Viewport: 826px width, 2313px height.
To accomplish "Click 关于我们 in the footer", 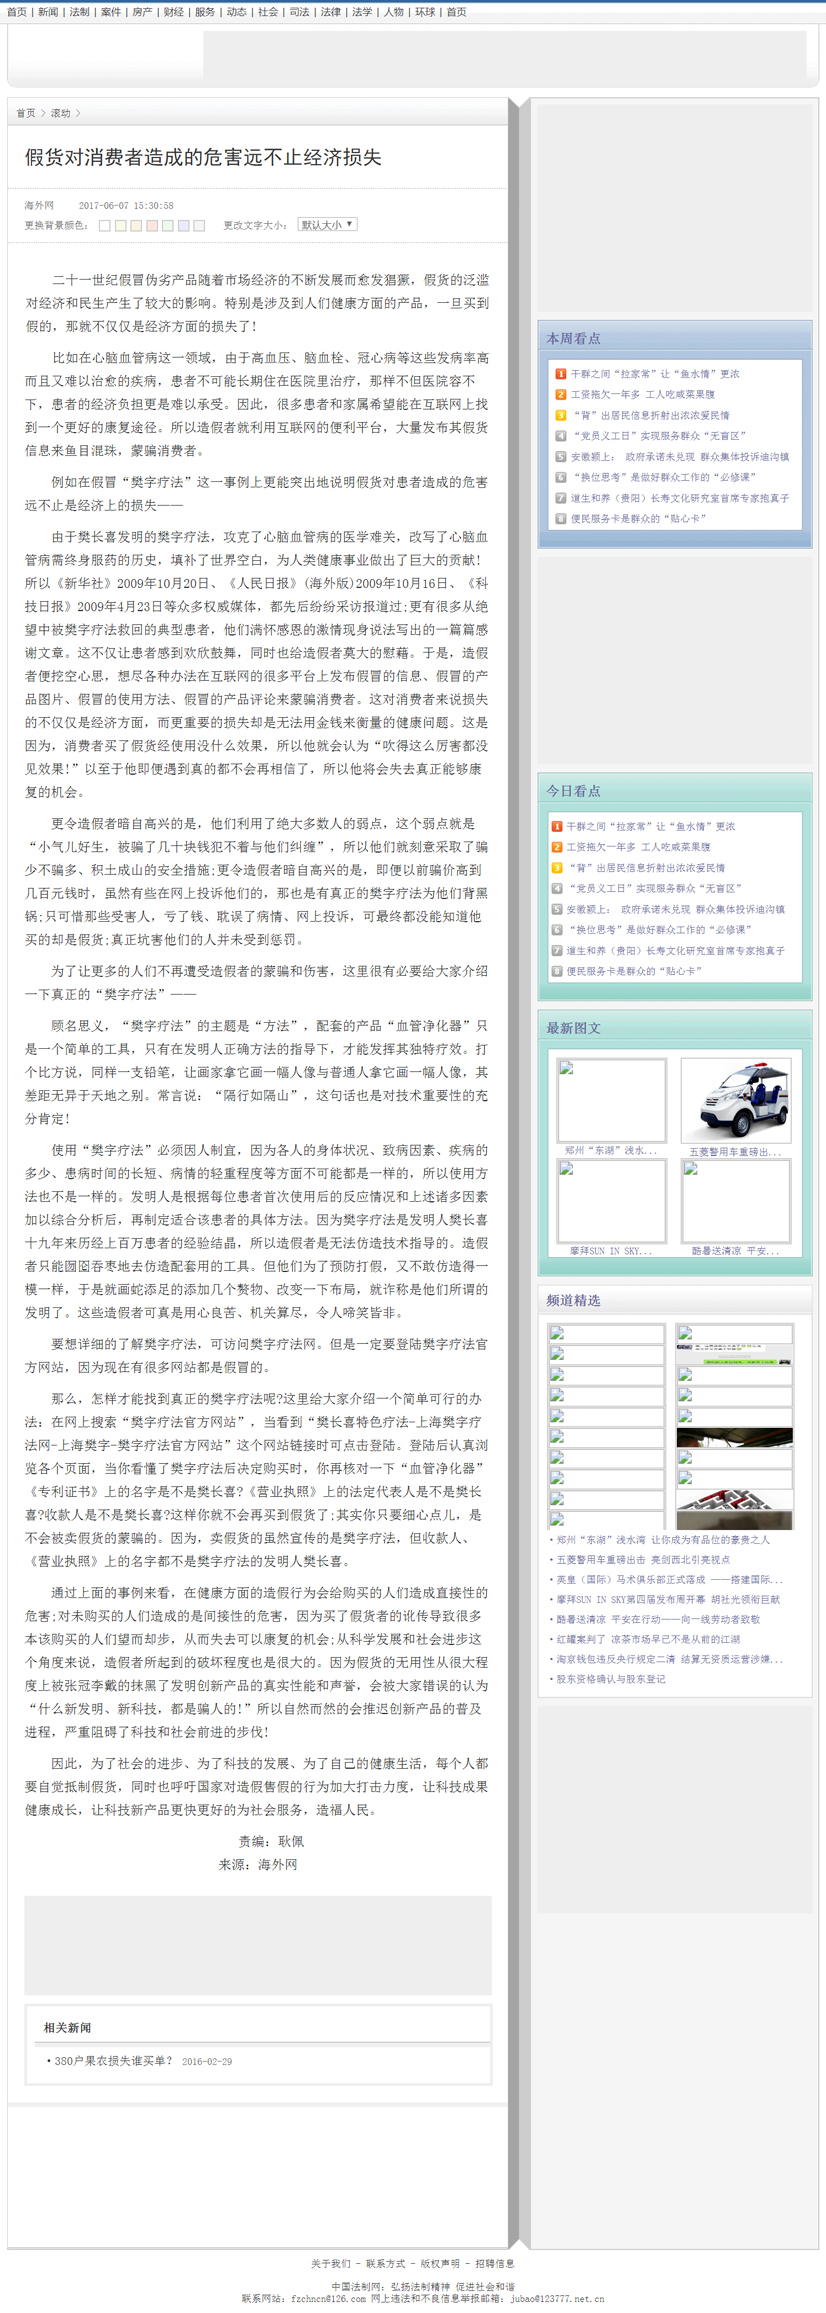I will point(330,2263).
